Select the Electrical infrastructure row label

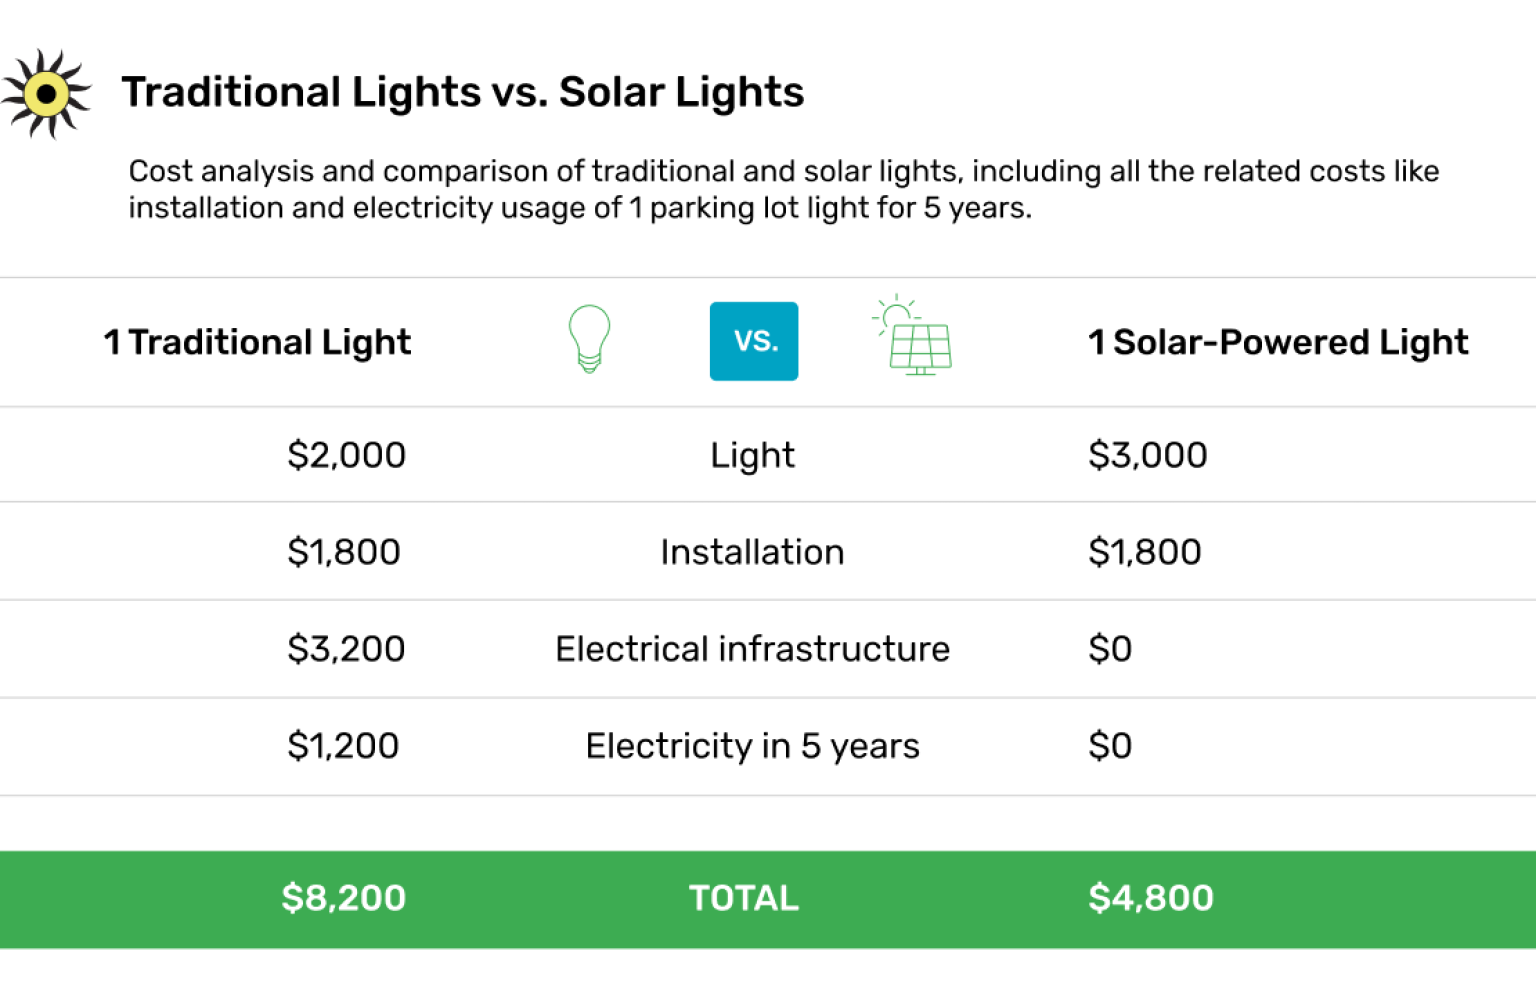tap(752, 649)
